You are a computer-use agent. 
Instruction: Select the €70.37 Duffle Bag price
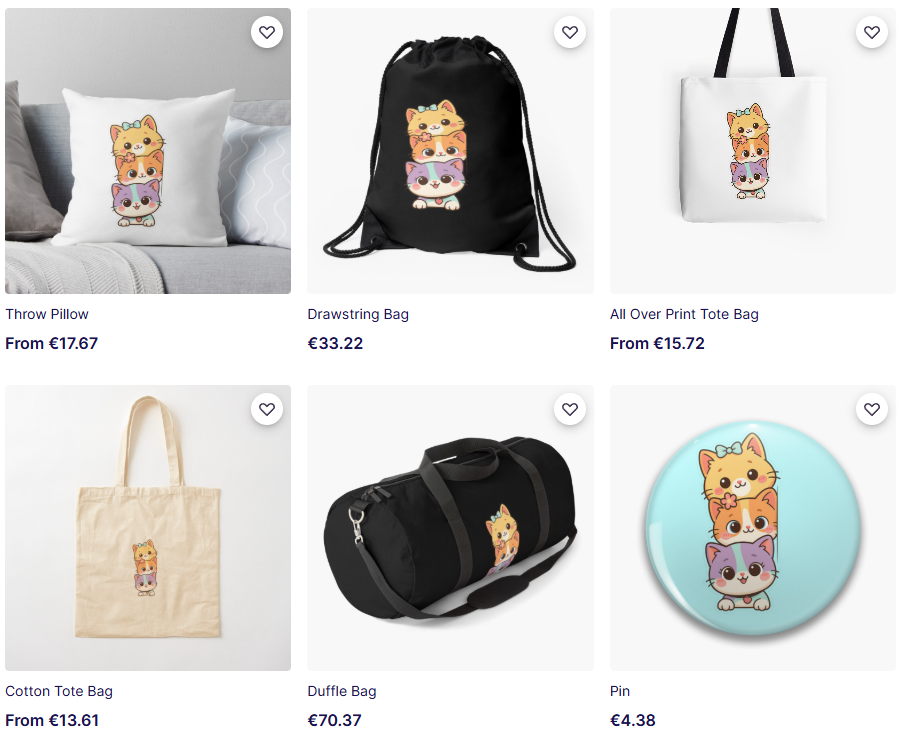coord(334,720)
